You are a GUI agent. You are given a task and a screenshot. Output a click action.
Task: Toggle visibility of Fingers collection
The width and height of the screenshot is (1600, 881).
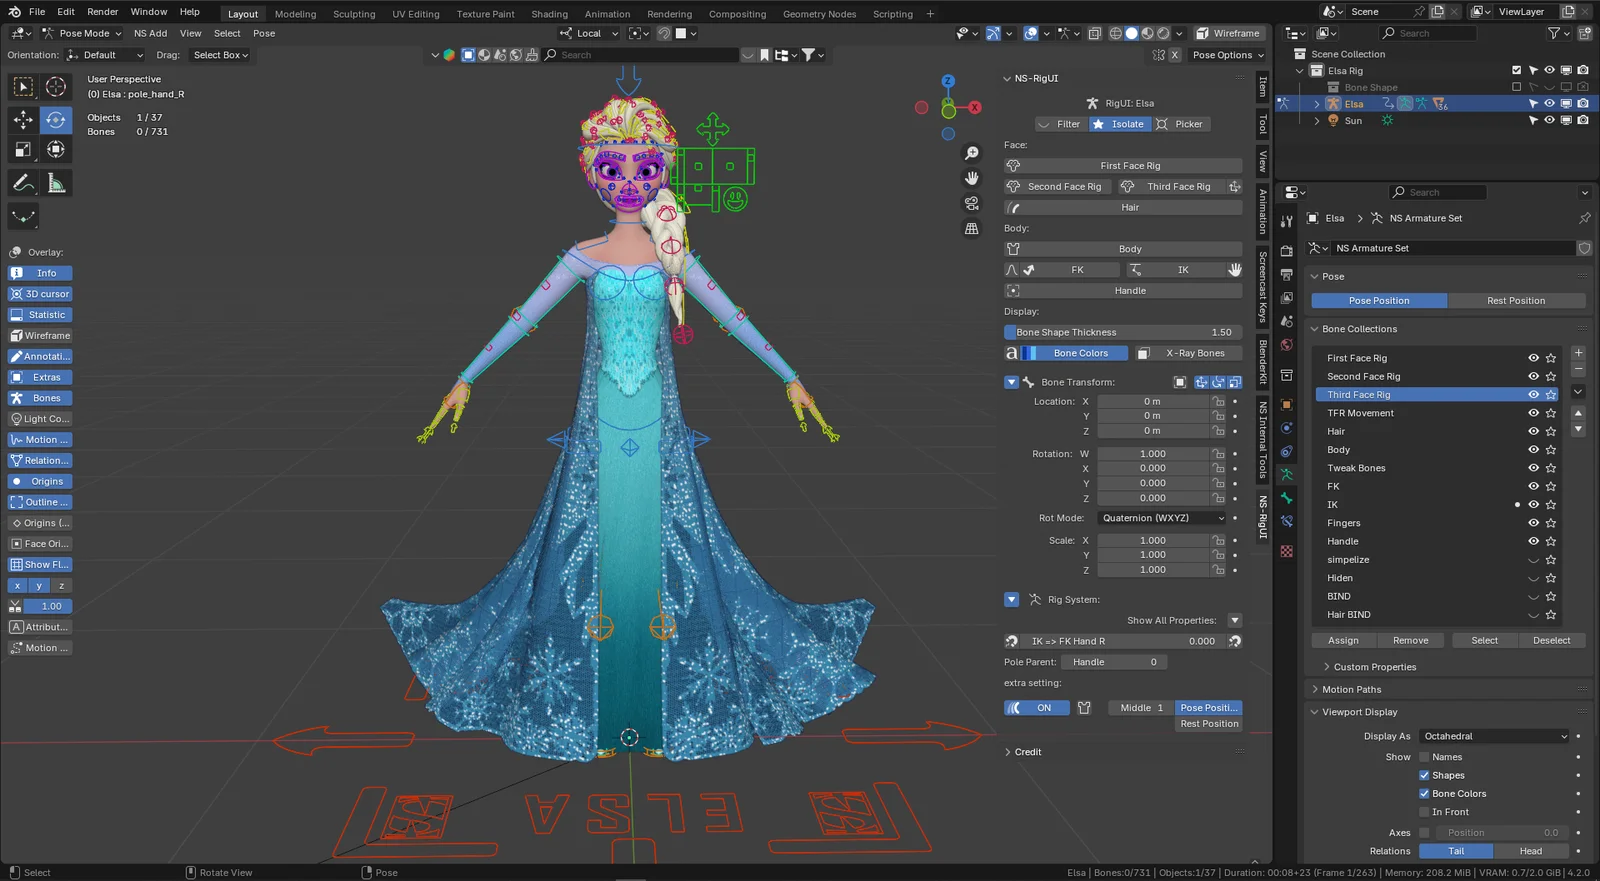(1533, 523)
